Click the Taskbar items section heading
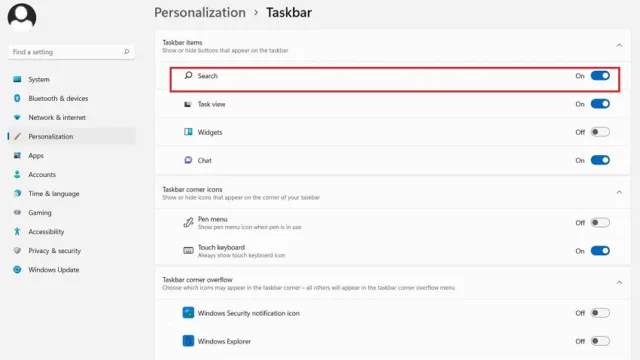The width and height of the screenshot is (640, 360). (182, 42)
